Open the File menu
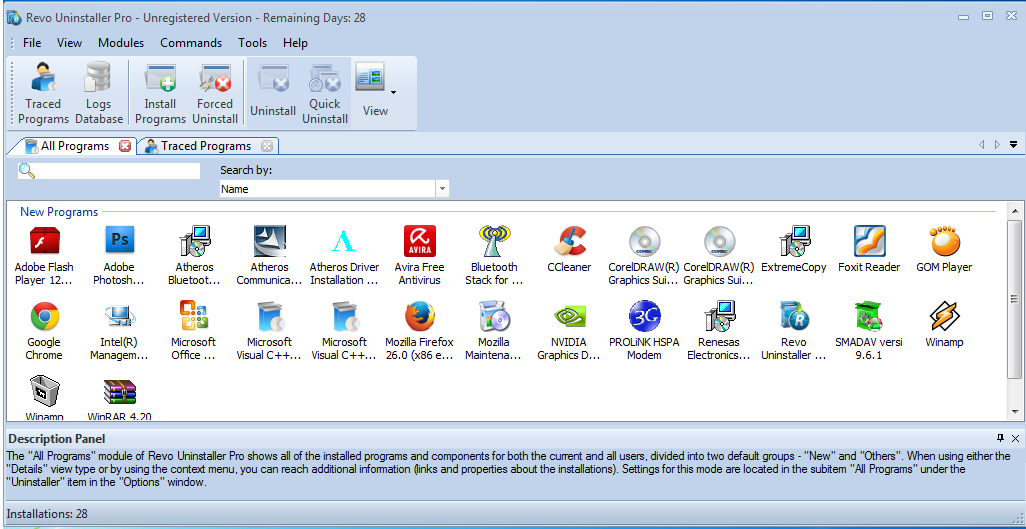Image resolution: width=1026 pixels, height=529 pixels. coord(31,43)
